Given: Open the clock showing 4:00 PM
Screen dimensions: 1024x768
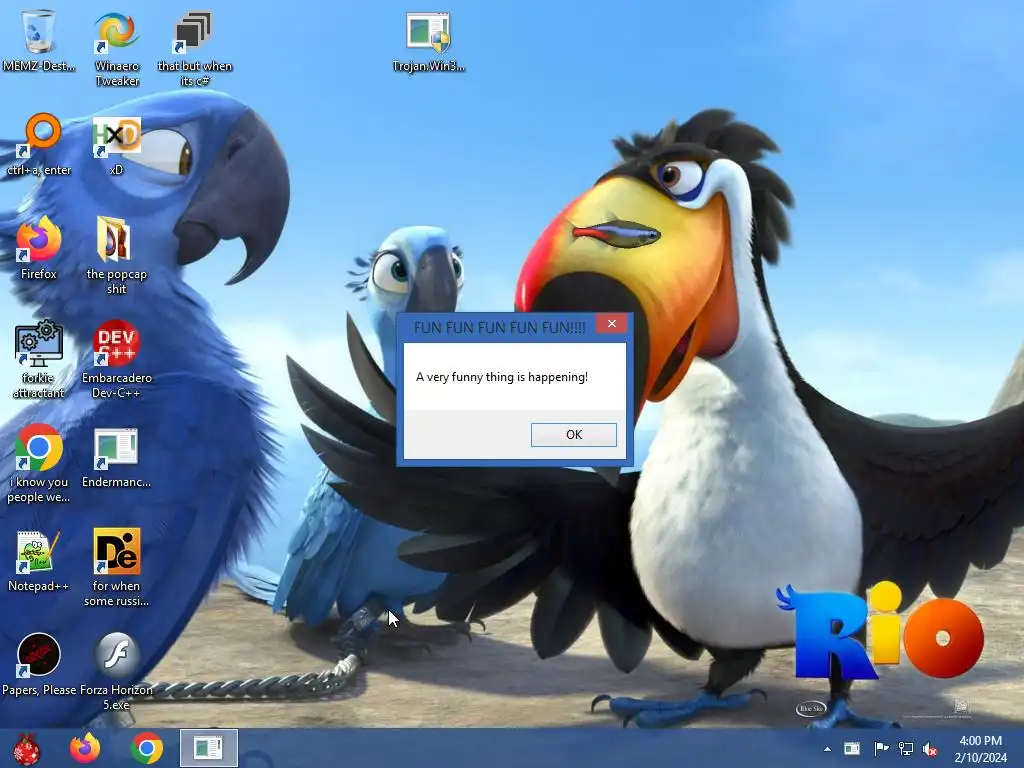Looking at the screenshot, I should click(980, 749).
